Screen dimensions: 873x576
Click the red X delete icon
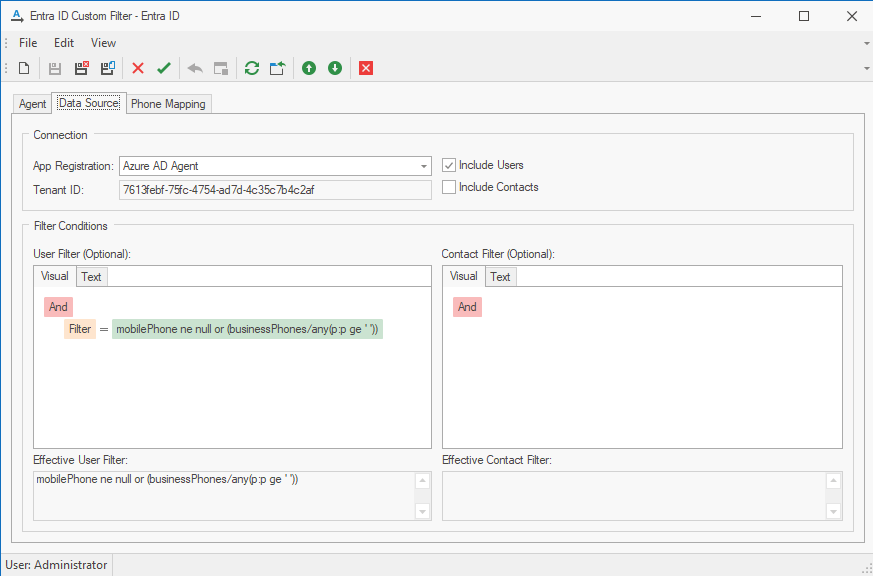[138, 68]
